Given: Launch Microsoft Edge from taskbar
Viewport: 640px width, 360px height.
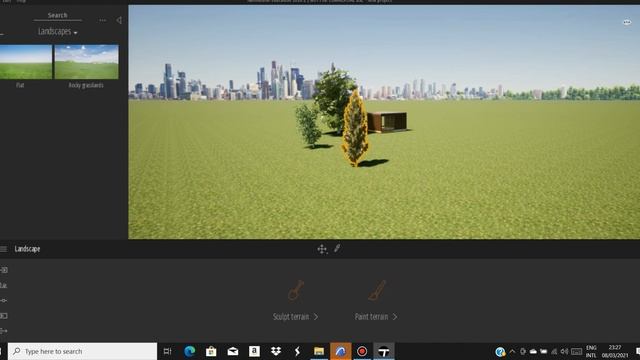Looking at the screenshot, I should coord(189,351).
